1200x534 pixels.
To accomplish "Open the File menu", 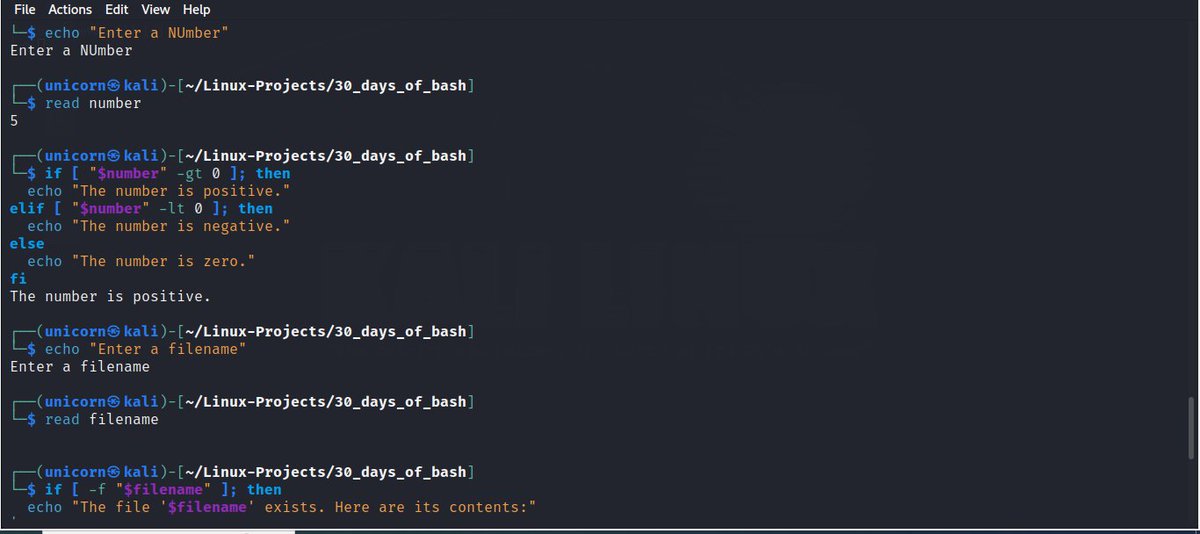I will pos(24,9).
